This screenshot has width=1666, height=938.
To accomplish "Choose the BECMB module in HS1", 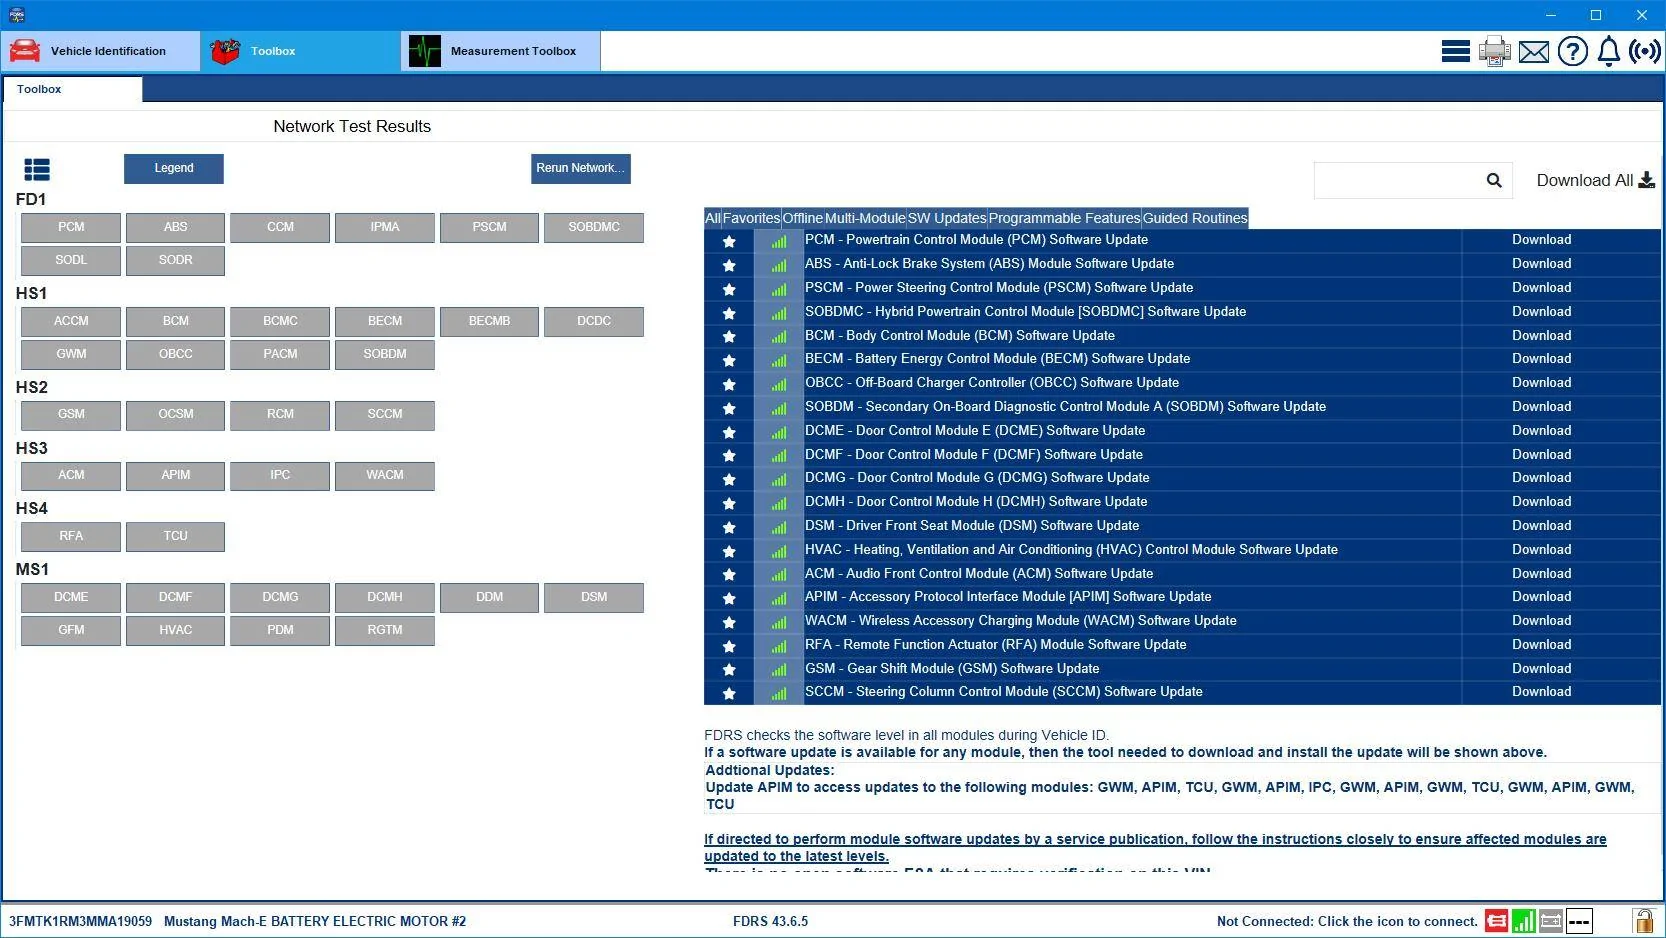I will tap(489, 322).
